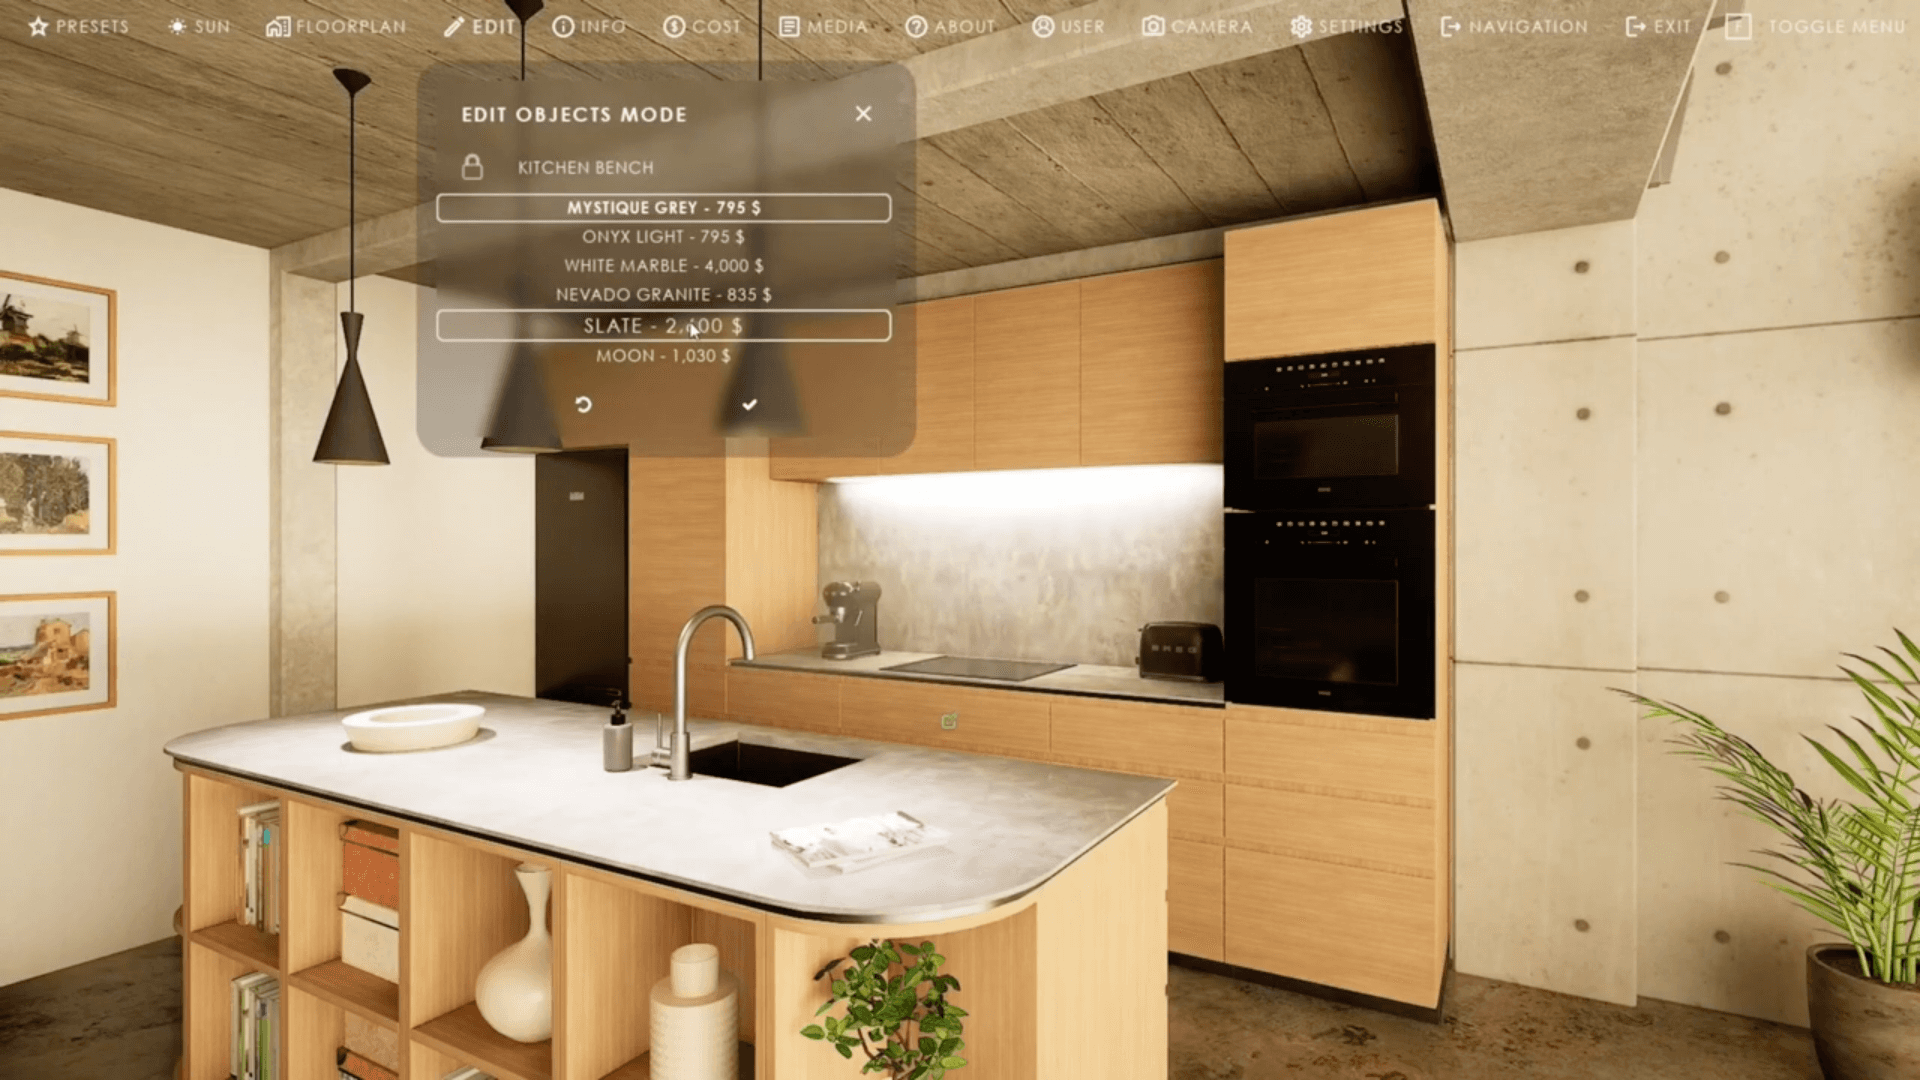The image size is (1920, 1080).
Task: Select Mystique Grey material option
Action: [663, 208]
